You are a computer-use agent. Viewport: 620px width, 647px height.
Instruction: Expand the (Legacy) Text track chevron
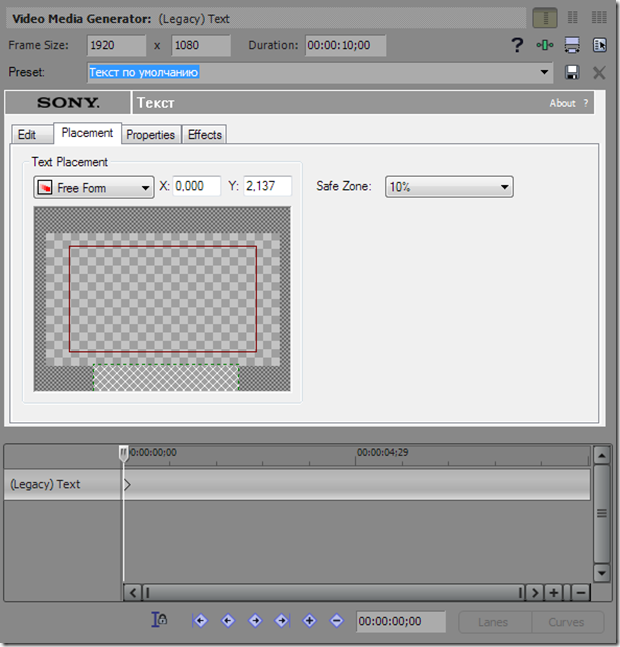click(127, 484)
